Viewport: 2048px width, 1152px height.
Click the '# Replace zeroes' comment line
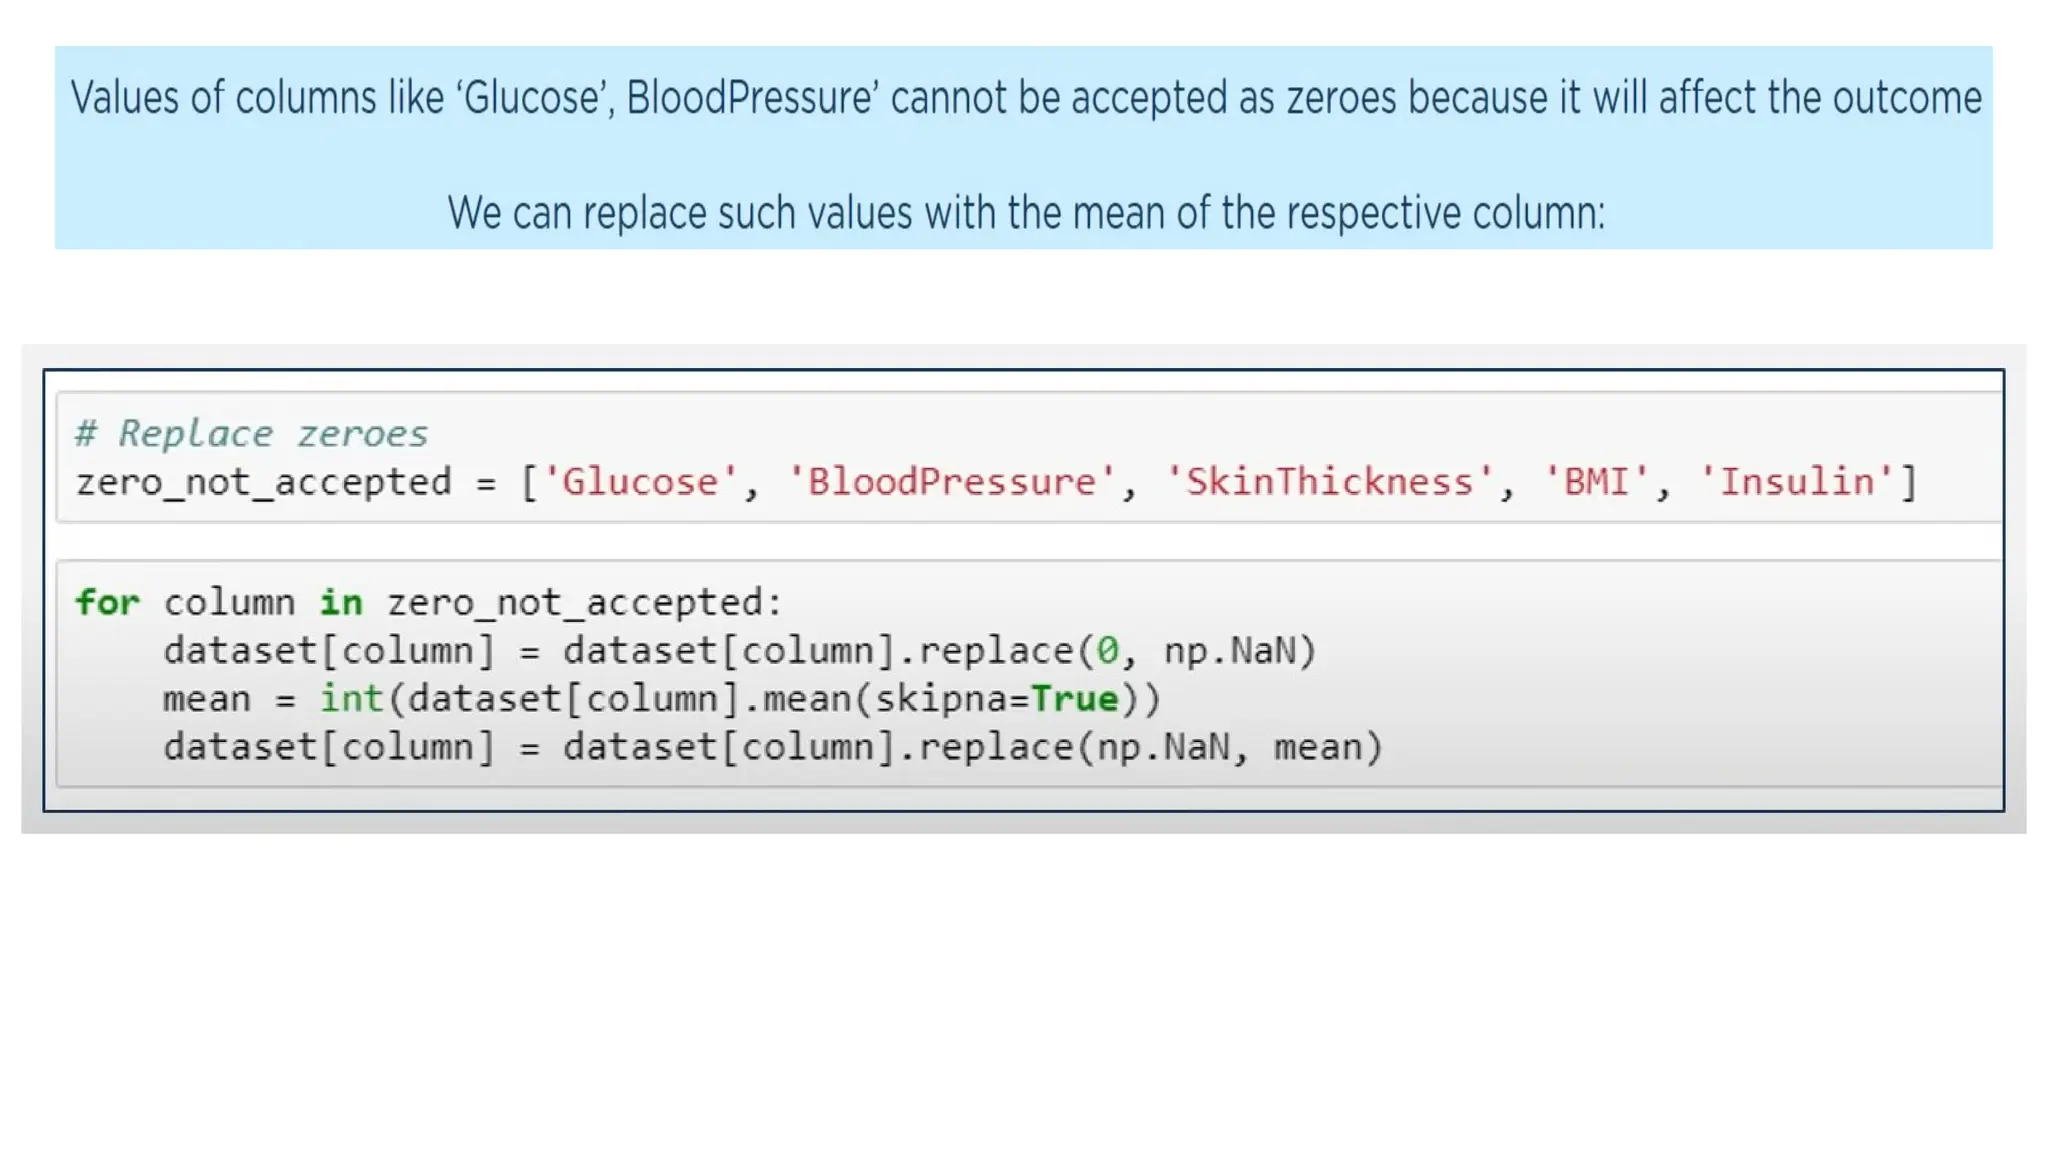251,434
